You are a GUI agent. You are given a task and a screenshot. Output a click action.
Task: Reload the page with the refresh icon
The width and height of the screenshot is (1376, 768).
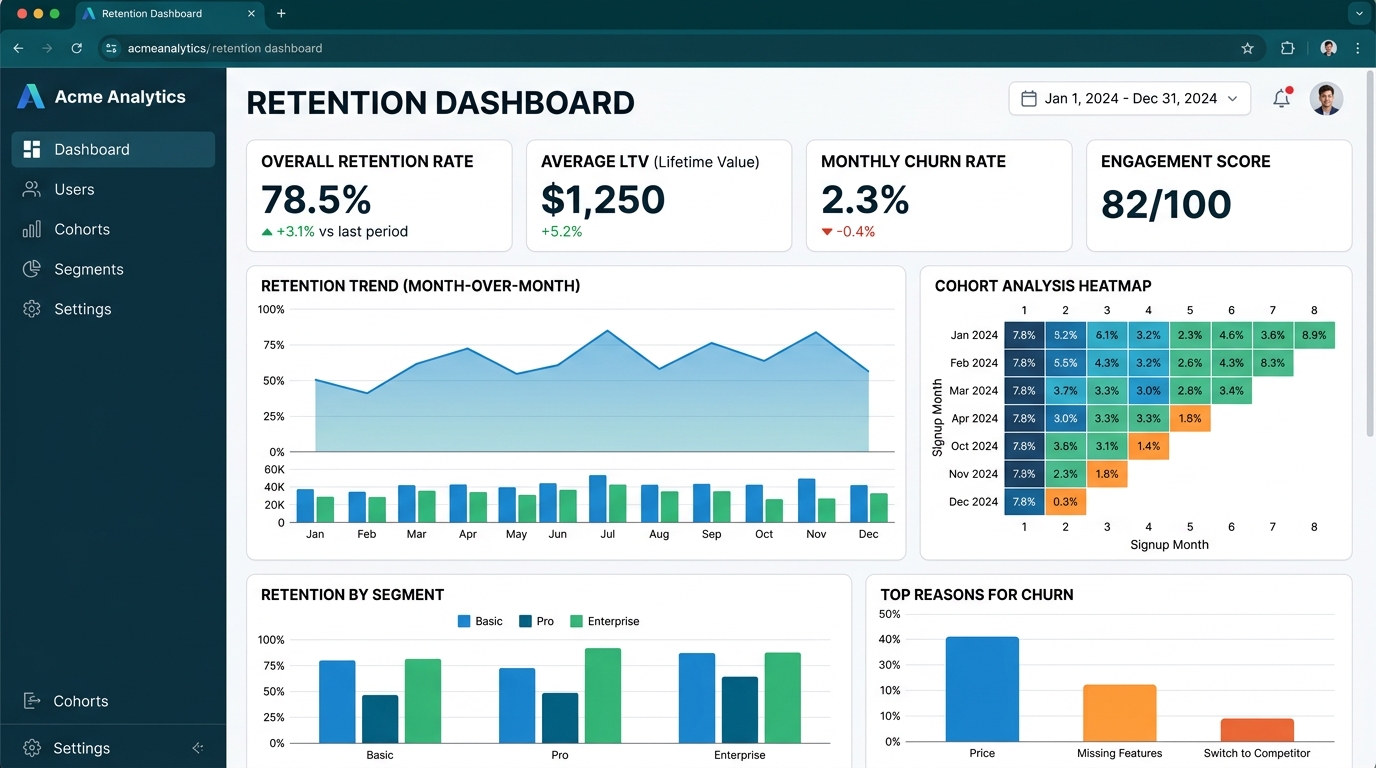77,48
